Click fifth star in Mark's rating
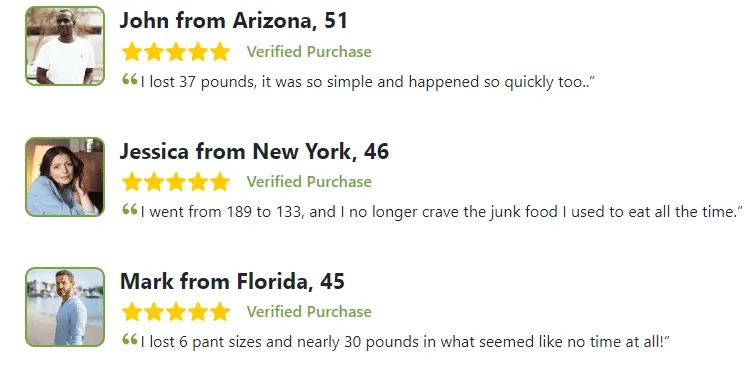The width and height of the screenshot is (753, 366). (x=220, y=312)
